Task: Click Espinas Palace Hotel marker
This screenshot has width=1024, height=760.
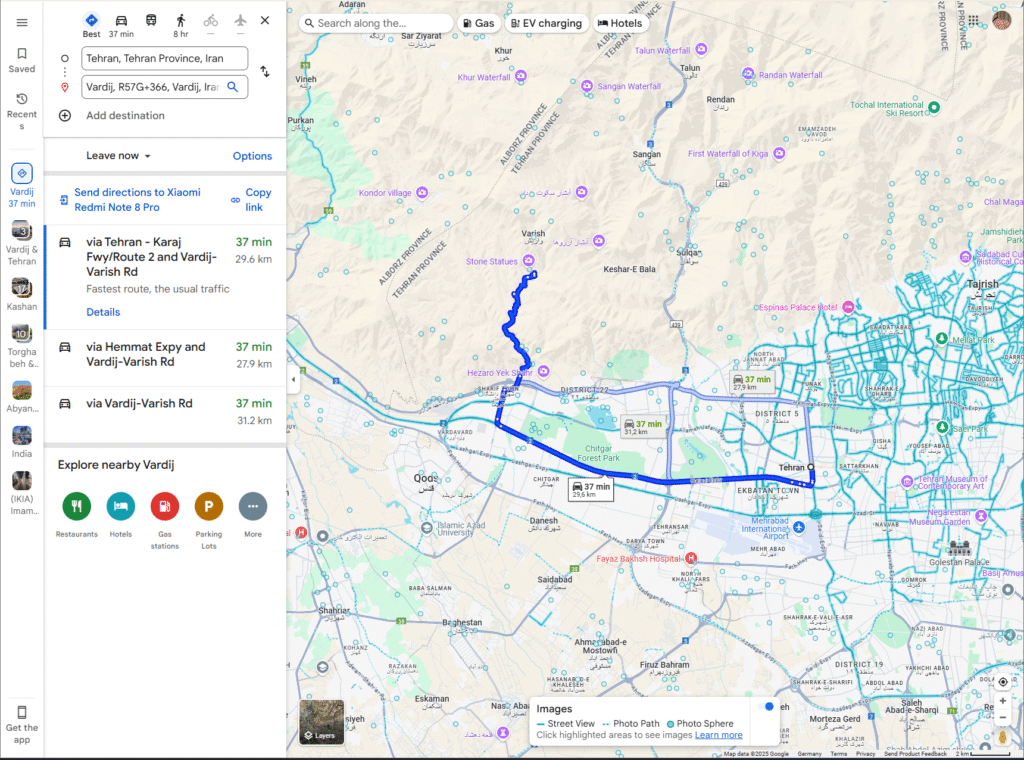Action: 848,306
